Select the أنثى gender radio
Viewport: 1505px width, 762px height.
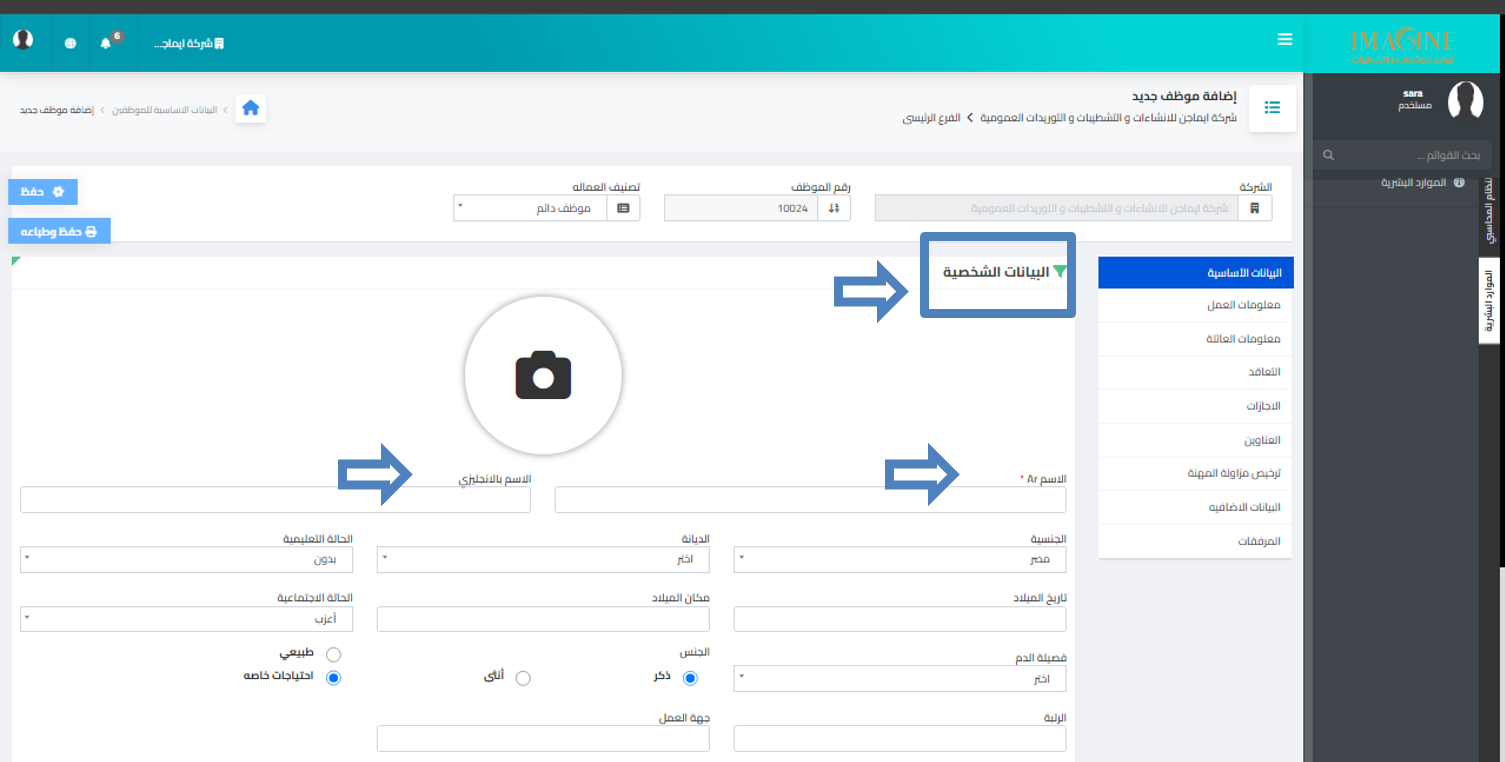[522, 678]
